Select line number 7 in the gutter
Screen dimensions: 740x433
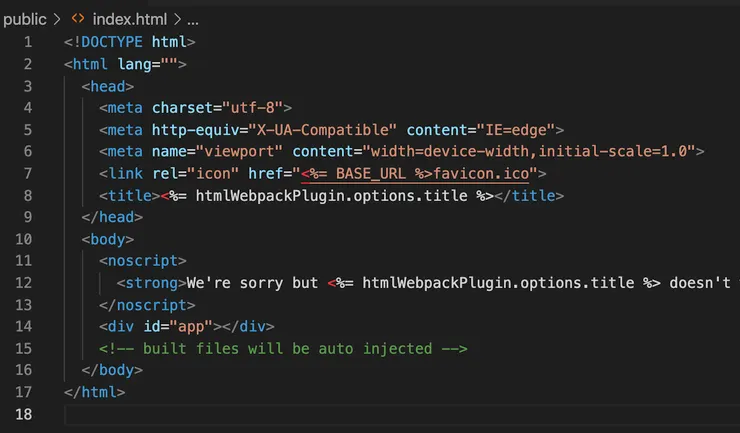pyautogui.click(x=27, y=173)
